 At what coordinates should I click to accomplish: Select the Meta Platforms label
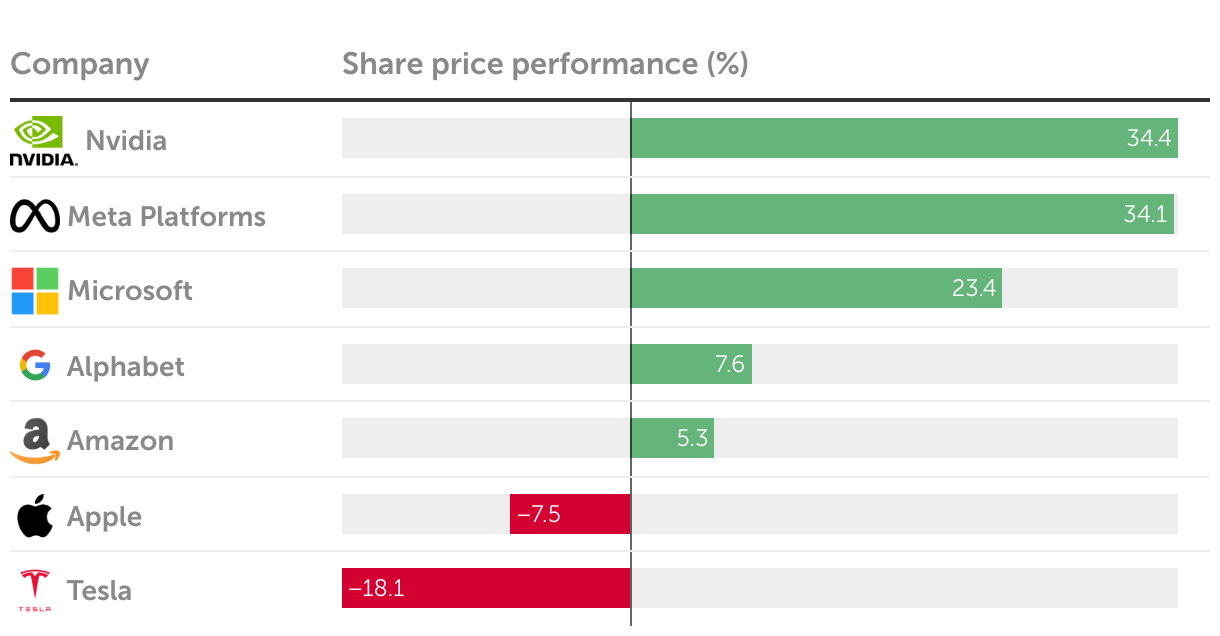click(x=166, y=216)
